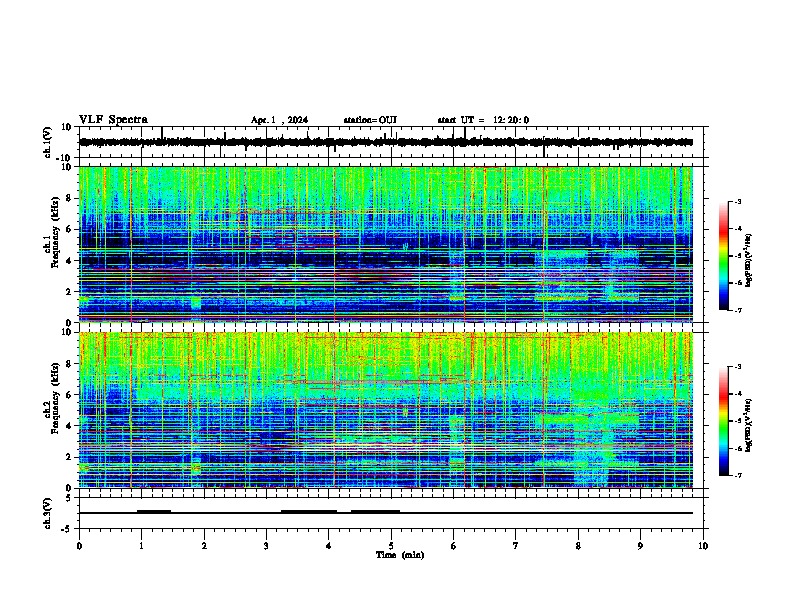This screenshot has width=792, height=612.
Task: Click the time axis tick label "5"
Action: tap(391, 546)
